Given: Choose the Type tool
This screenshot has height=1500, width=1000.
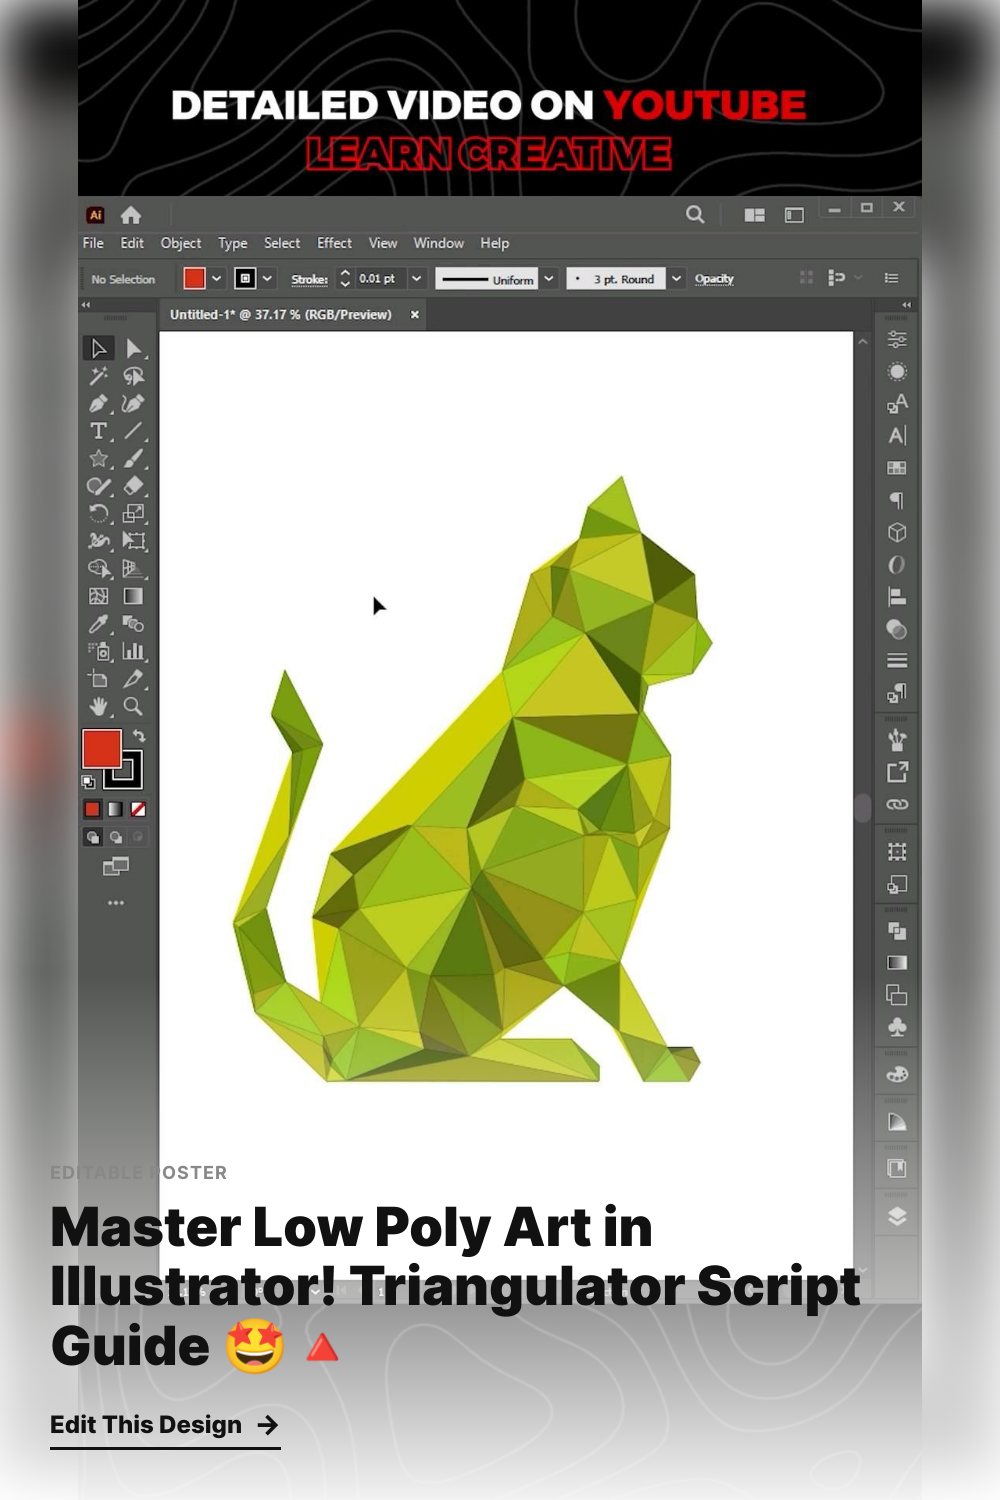Looking at the screenshot, I should click(98, 431).
